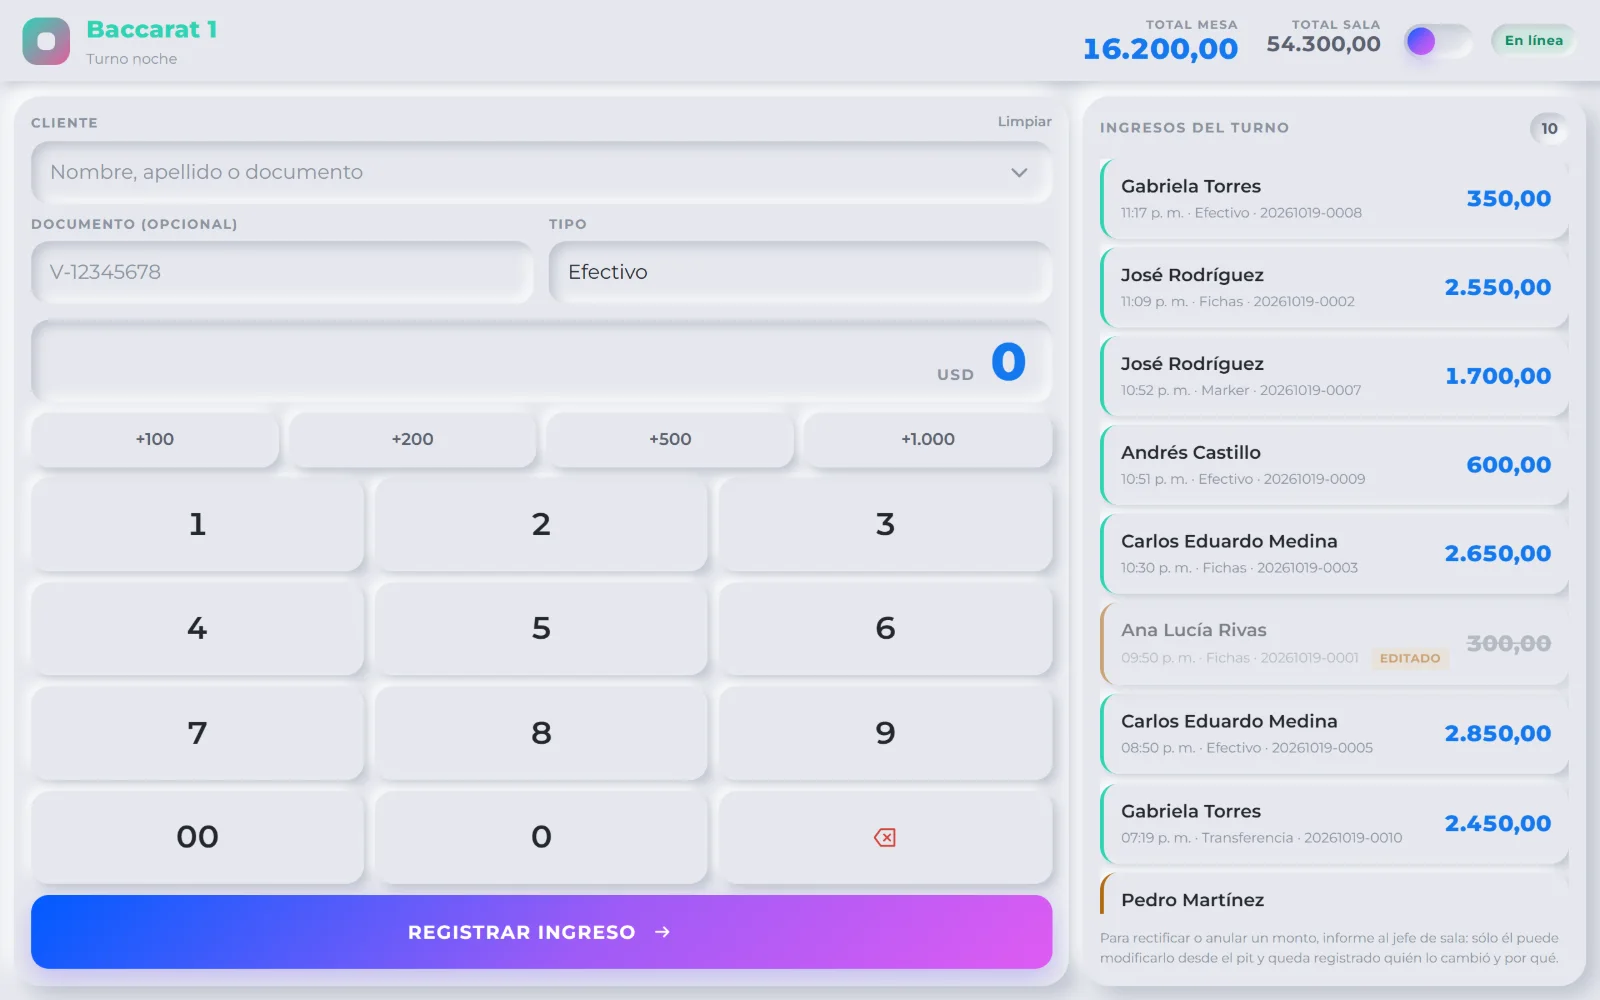Tap the single 0 keypad key
Viewport: 1600px width, 1000px height.
click(x=541, y=837)
